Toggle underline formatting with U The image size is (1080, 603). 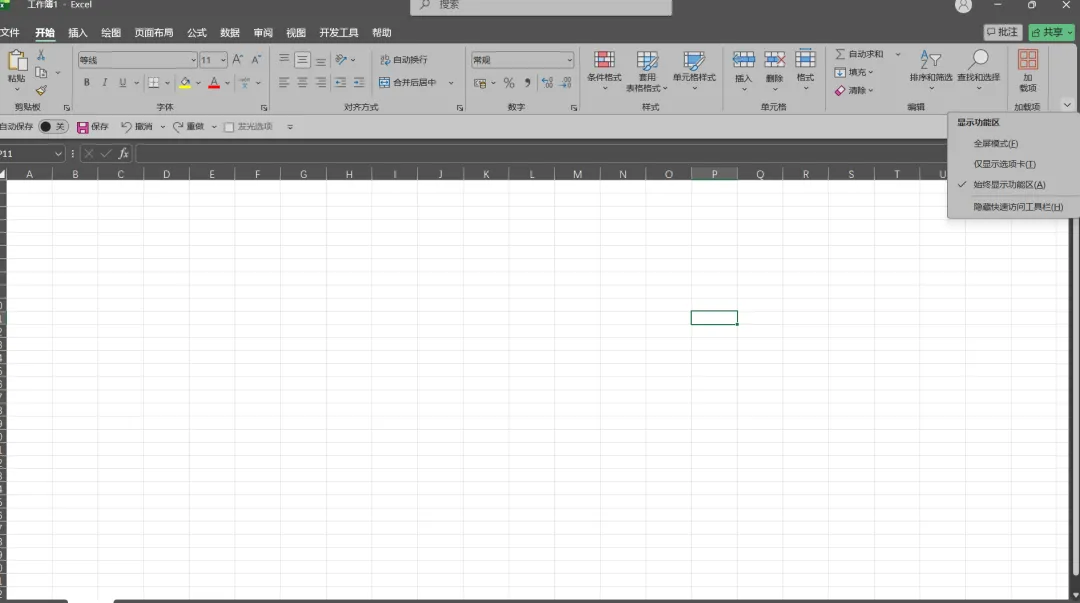point(123,83)
